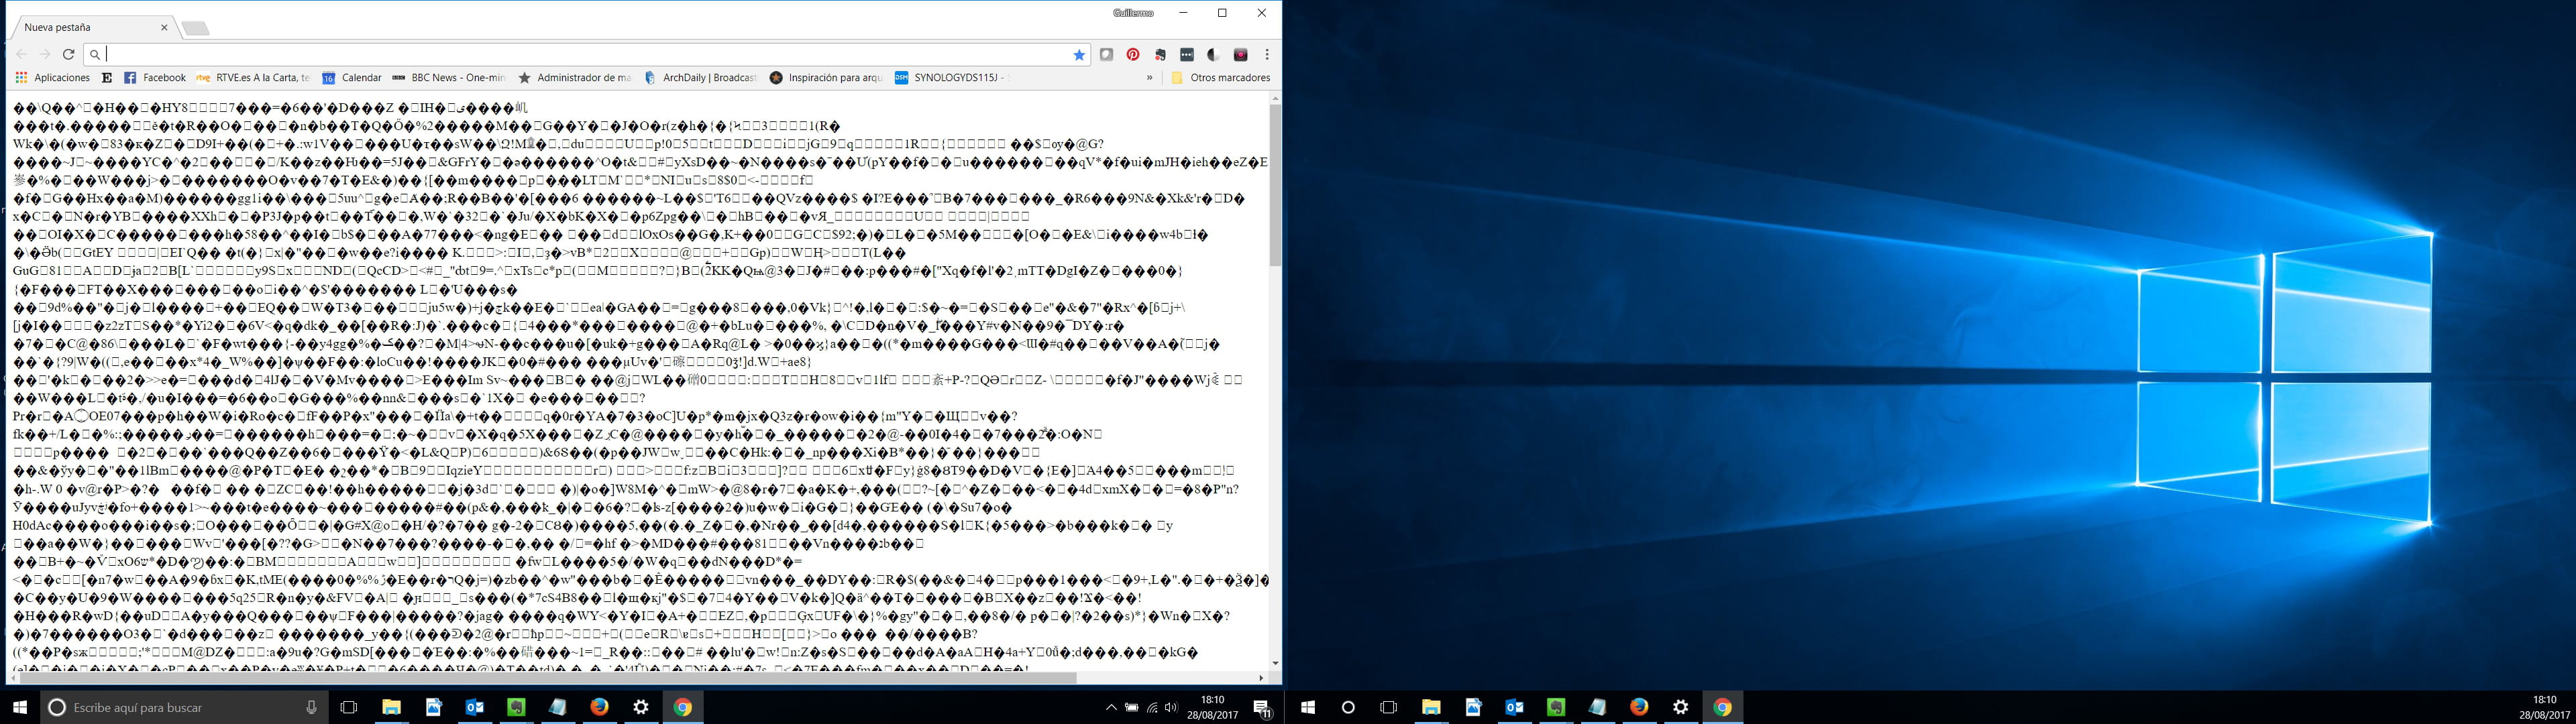The width and height of the screenshot is (2576, 724).
Task: Open Settings from the right taskbar
Action: (1681, 707)
